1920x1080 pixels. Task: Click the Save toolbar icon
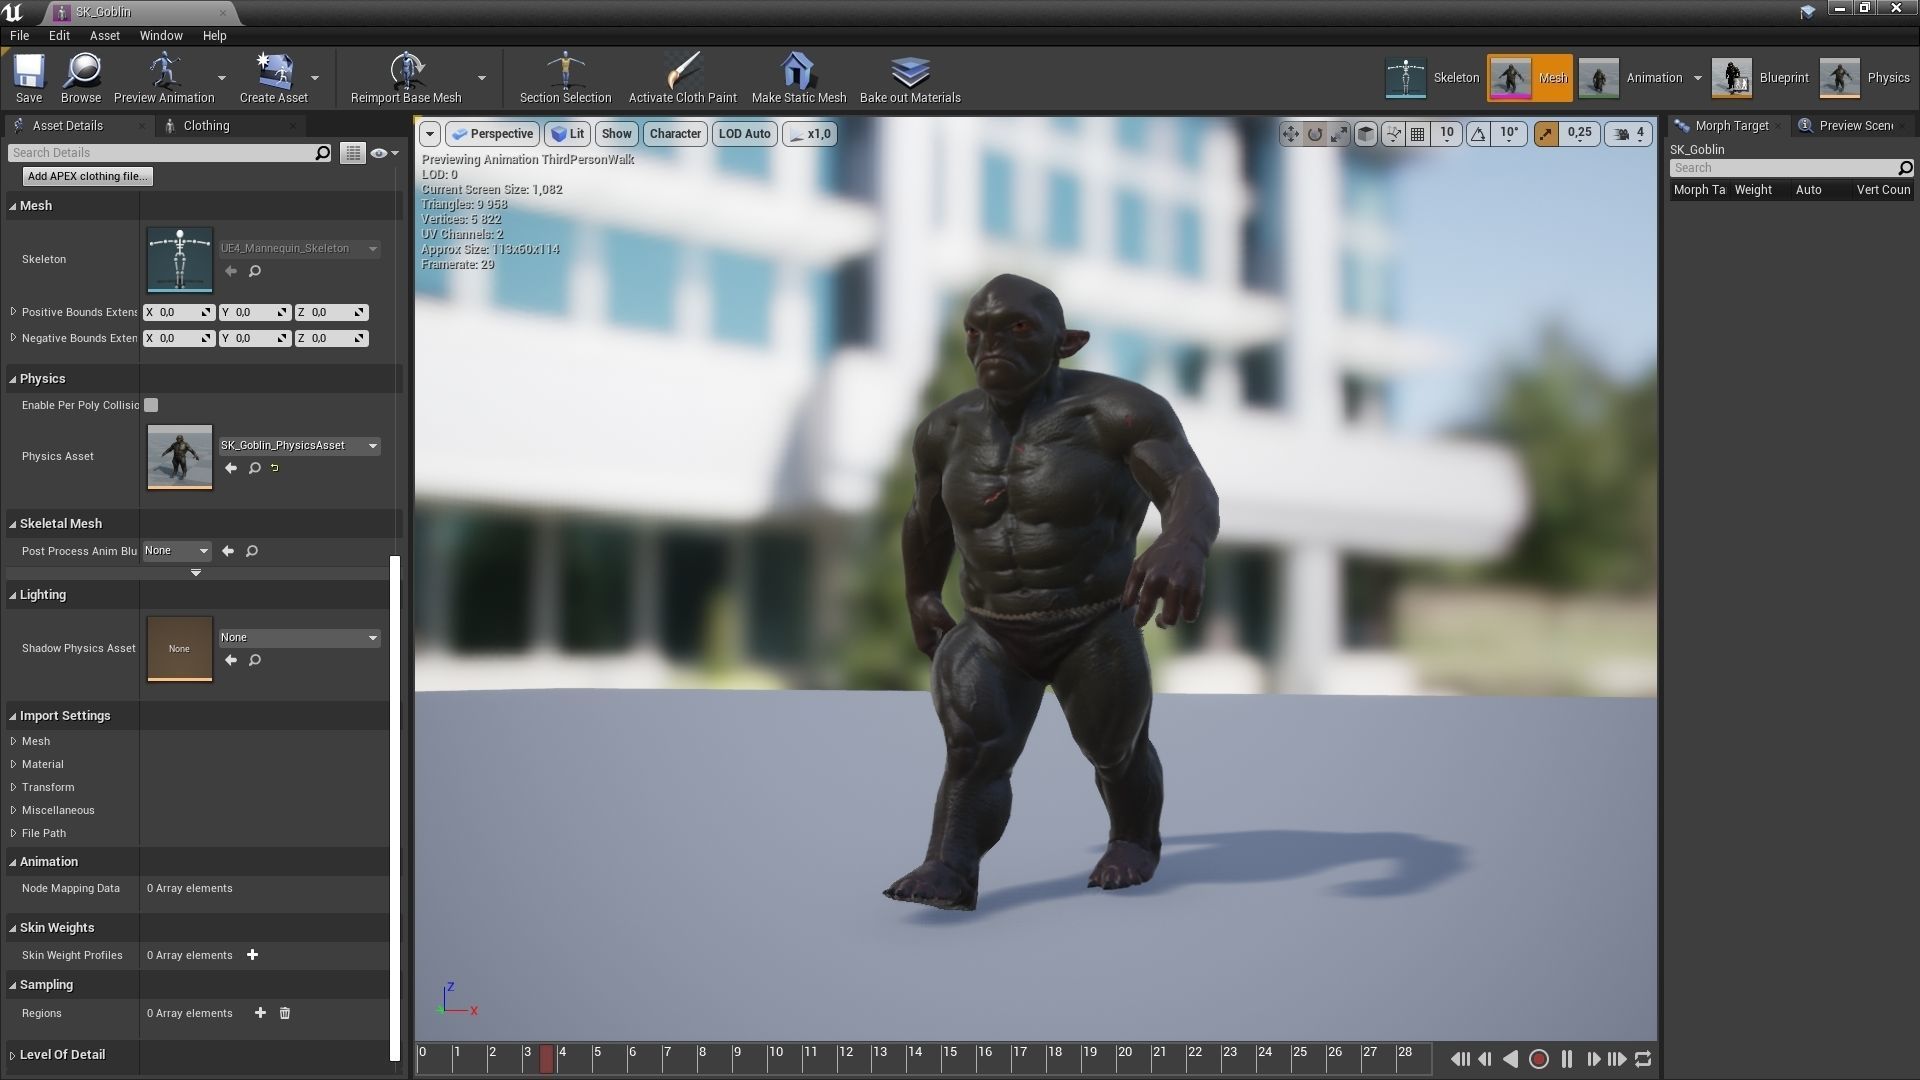click(29, 78)
